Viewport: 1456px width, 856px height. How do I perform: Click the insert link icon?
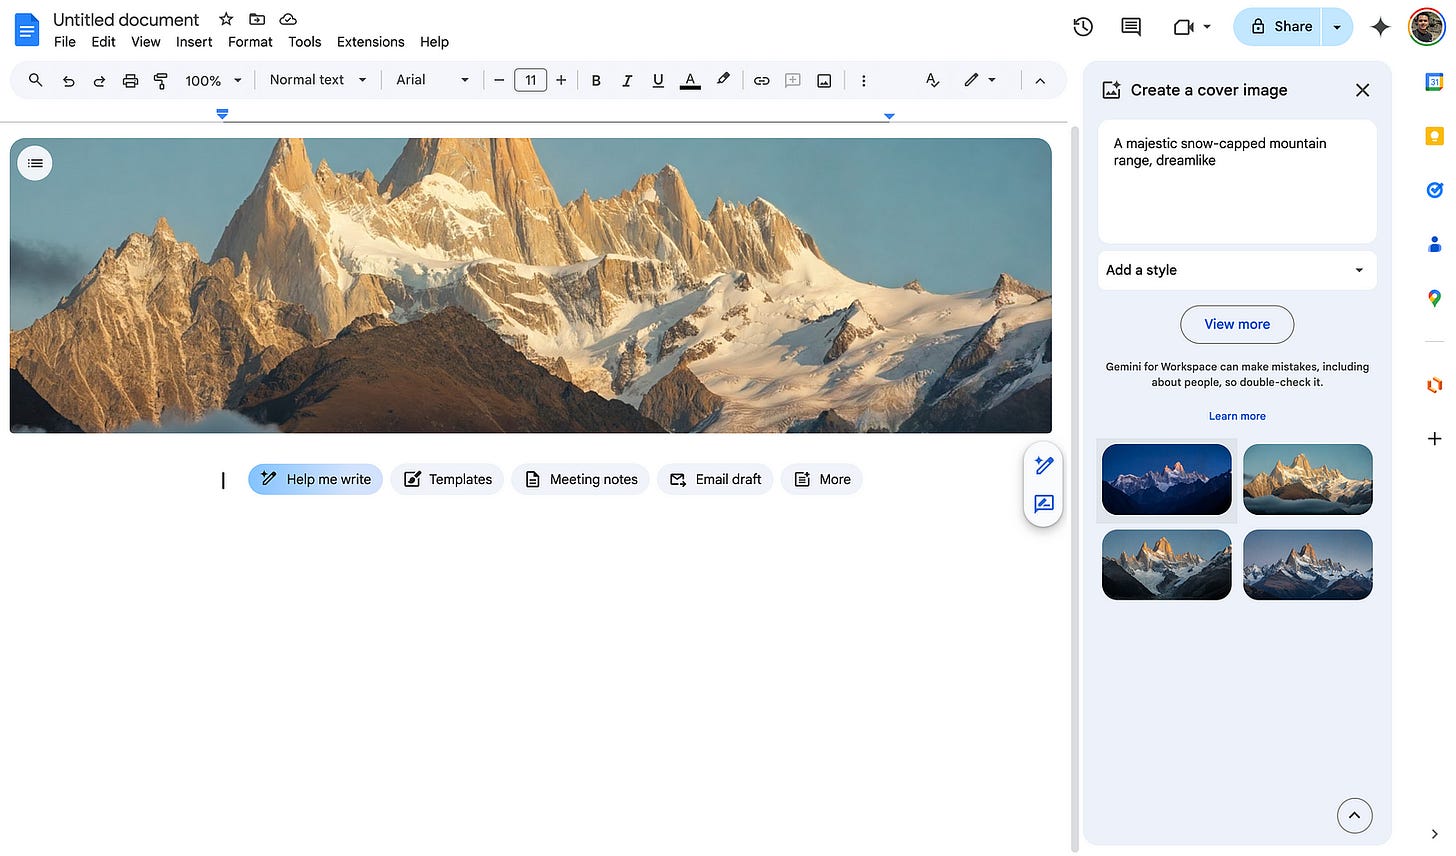(762, 81)
